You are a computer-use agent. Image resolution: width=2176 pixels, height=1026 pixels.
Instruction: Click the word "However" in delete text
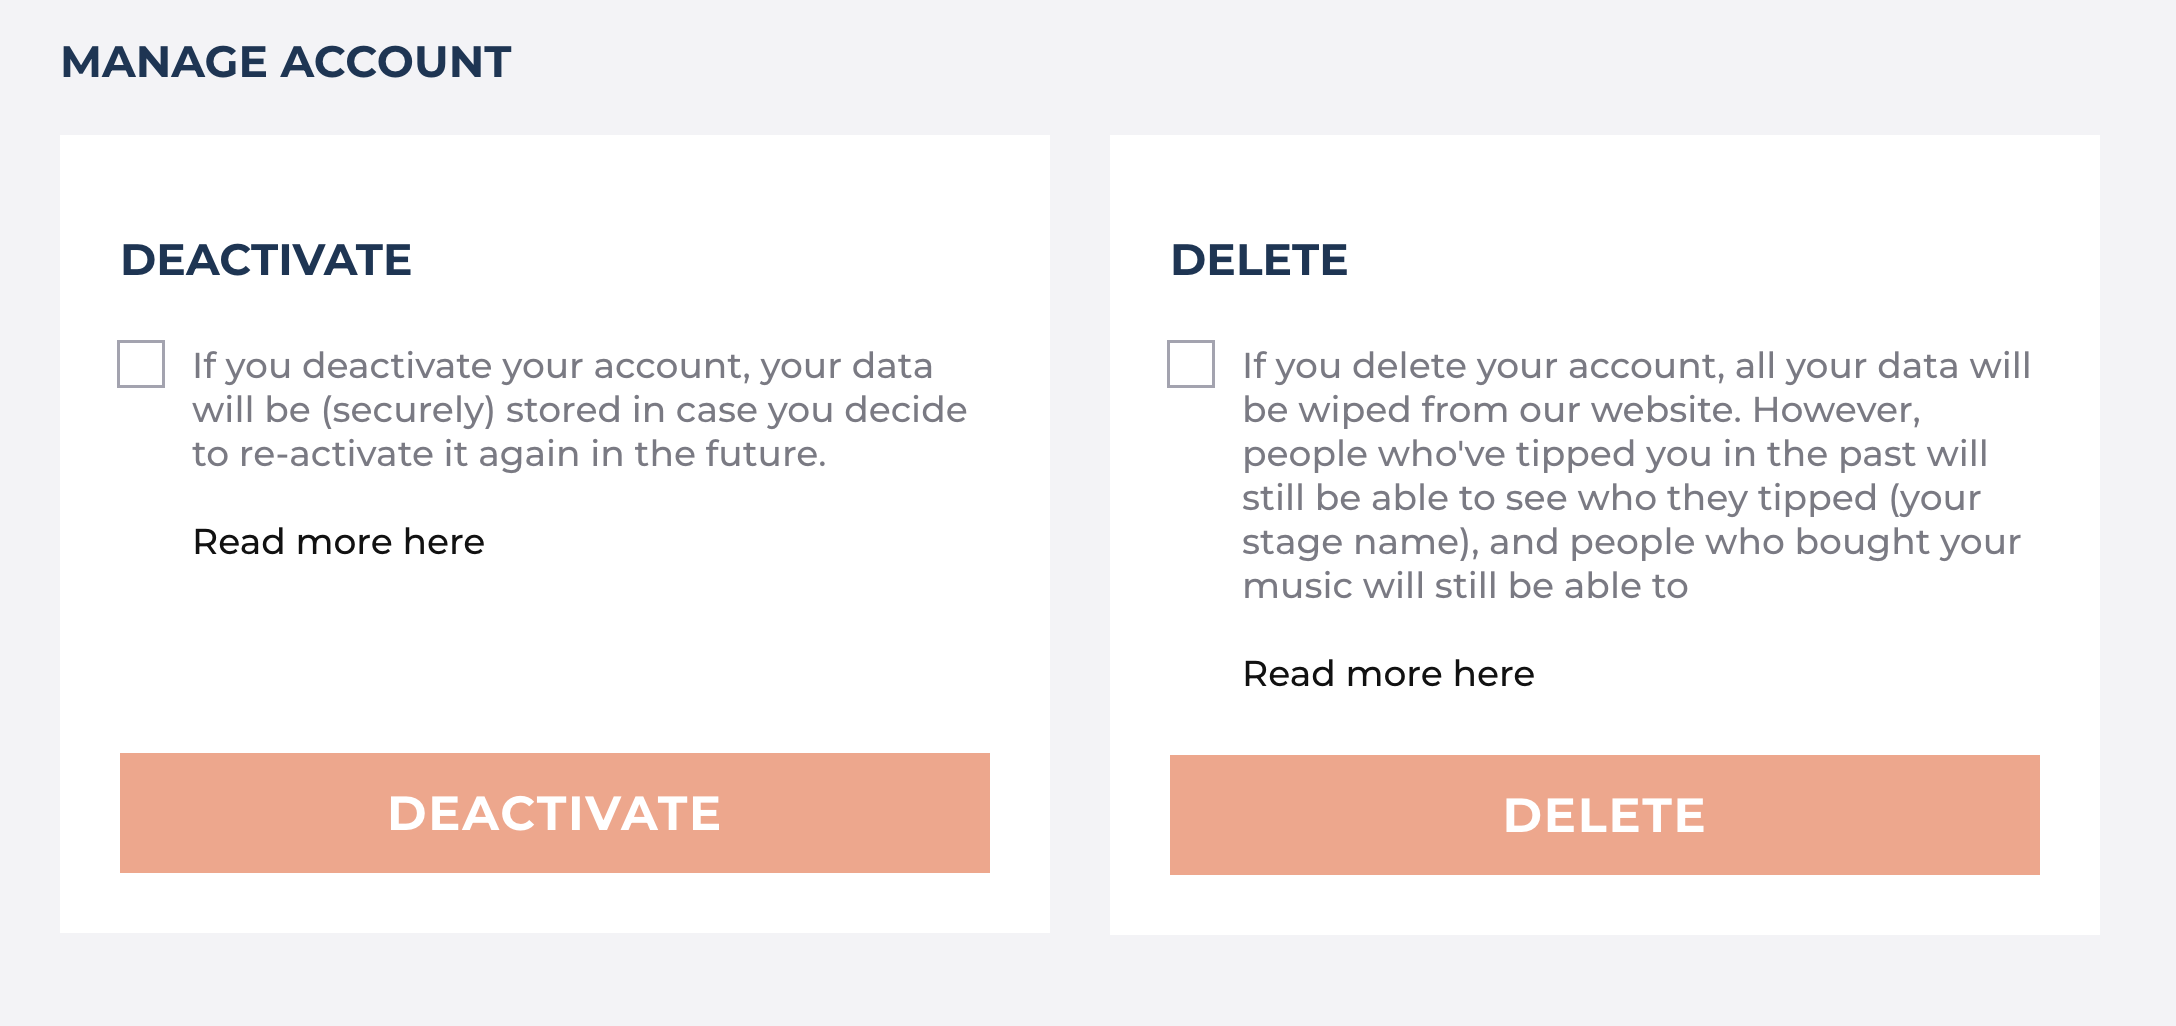click(x=1834, y=410)
